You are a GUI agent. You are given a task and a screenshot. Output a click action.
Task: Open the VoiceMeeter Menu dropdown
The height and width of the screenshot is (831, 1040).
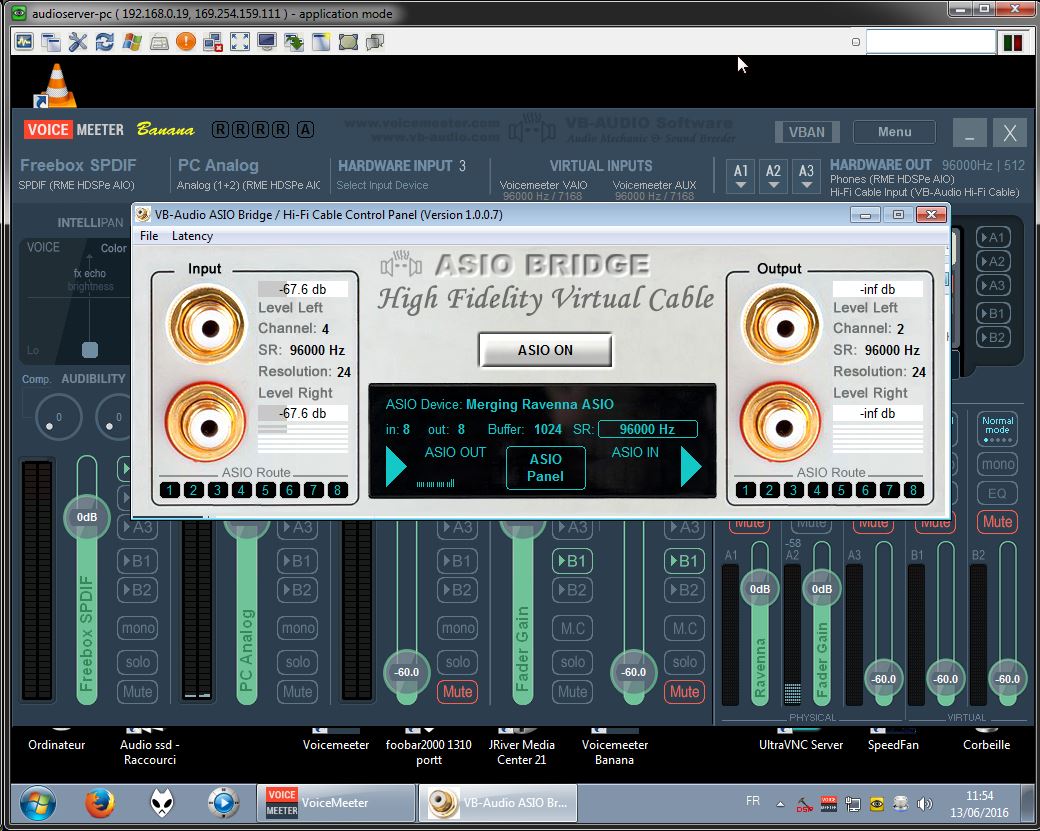tap(893, 131)
